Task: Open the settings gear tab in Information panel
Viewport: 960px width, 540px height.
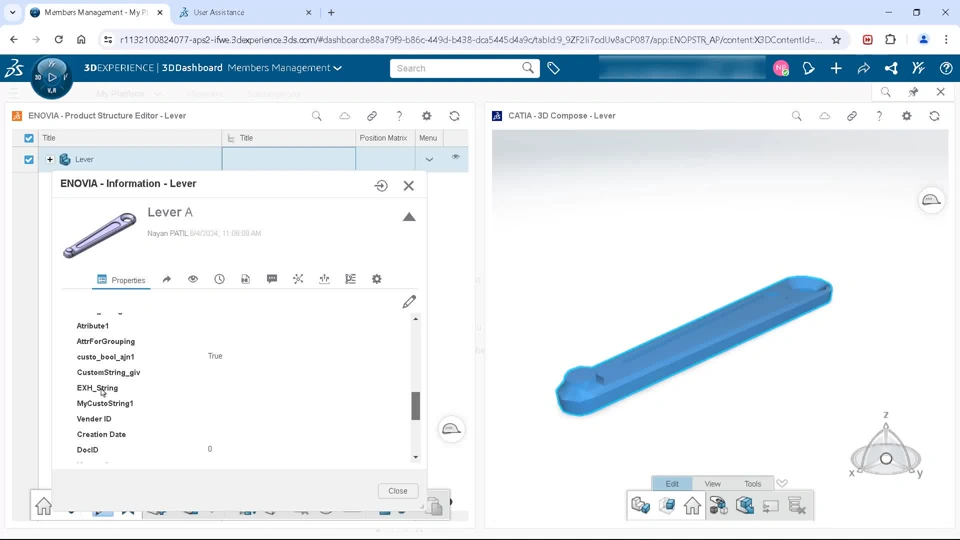Action: (x=377, y=279)
